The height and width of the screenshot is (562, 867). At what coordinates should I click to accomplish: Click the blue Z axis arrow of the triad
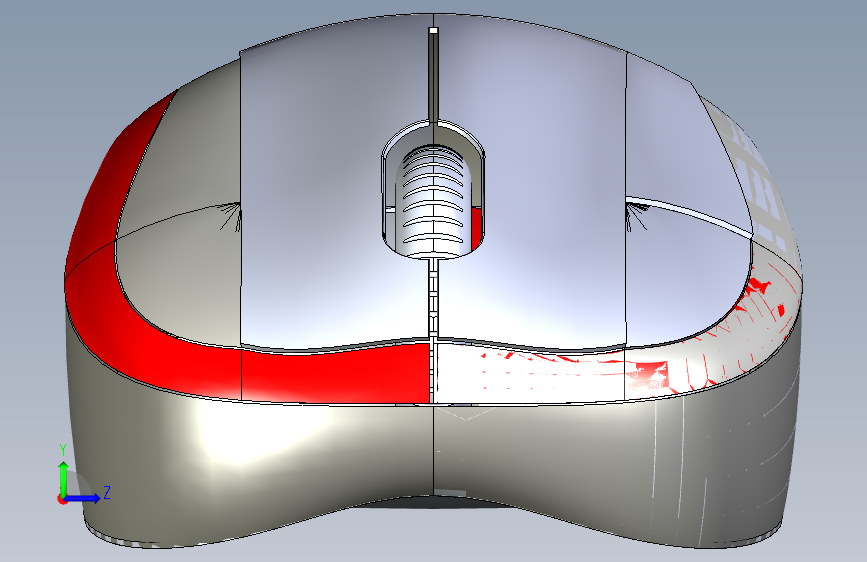pyautogui.click(x=84, y=498)
